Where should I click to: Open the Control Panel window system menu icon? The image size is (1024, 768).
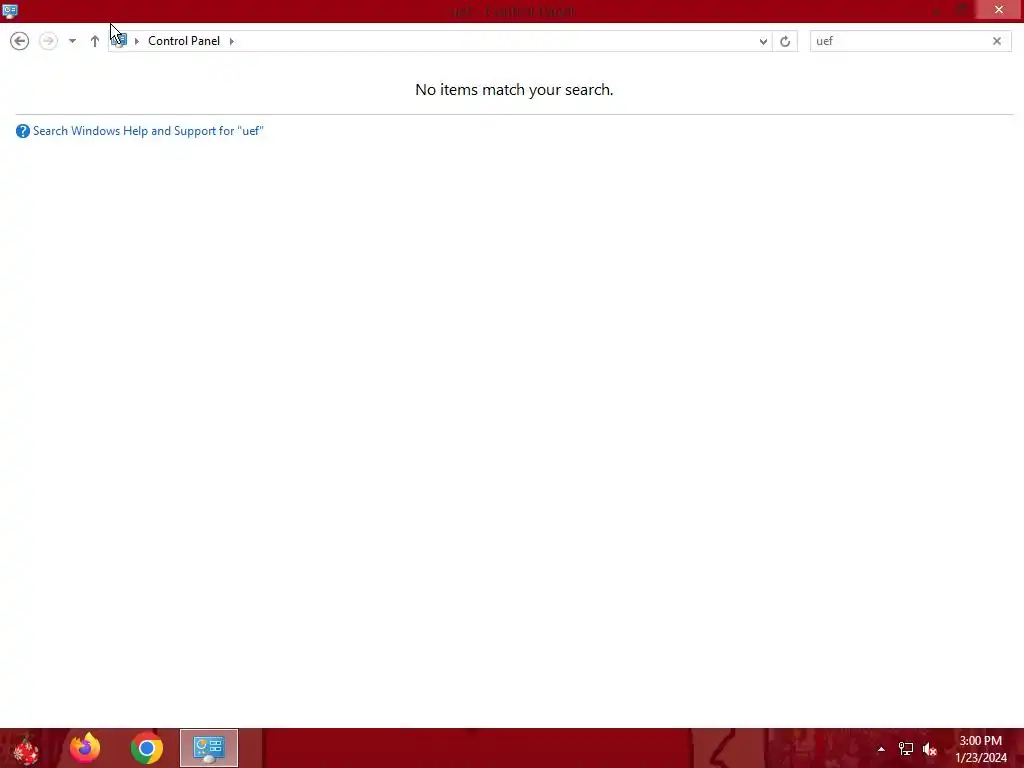tap(10, 10)
